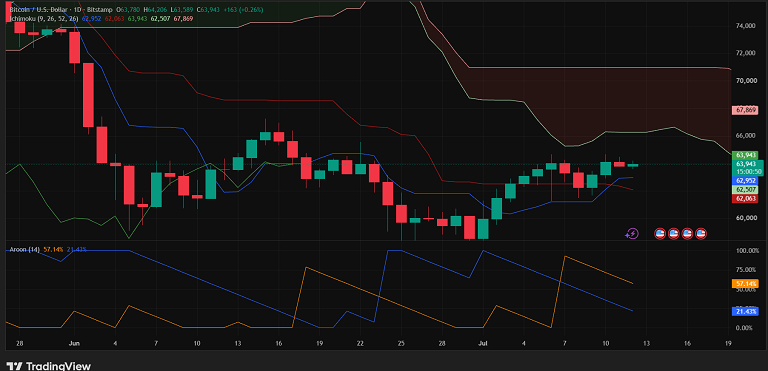Click the blue 21.43% Aroon axis label
768x371 pixels.
(744, 311)
